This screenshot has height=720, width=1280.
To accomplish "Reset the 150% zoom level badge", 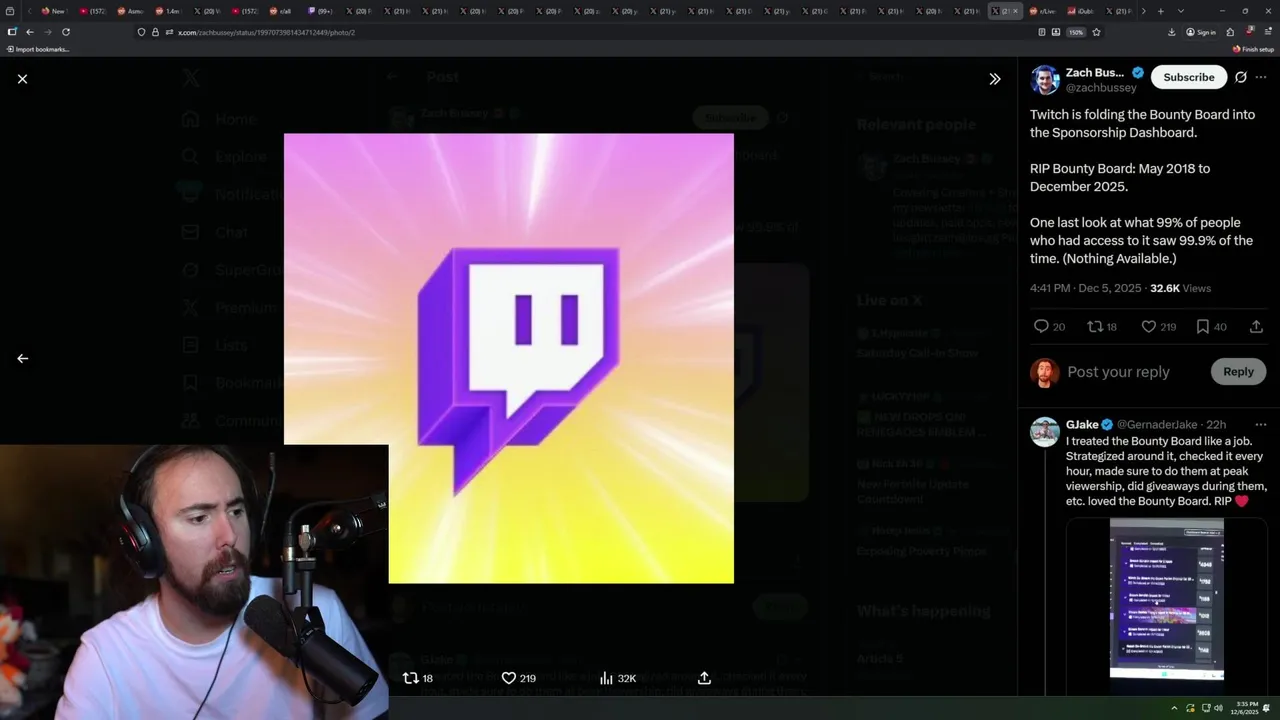I will [x=1075, y=32].
